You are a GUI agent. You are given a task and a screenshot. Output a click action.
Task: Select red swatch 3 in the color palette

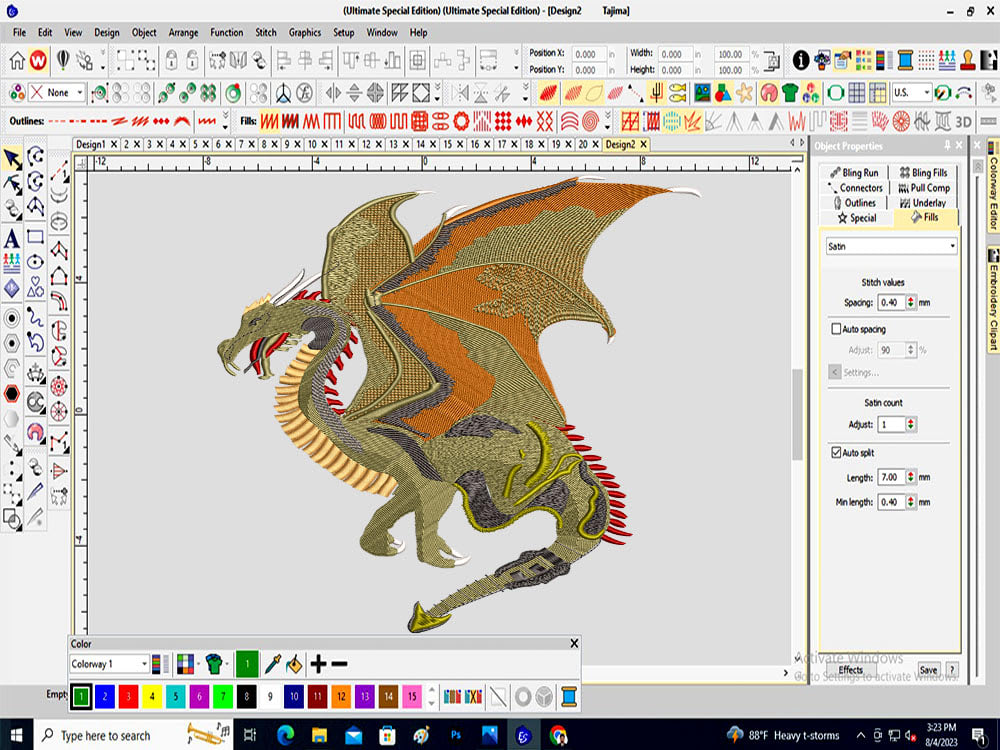(x=127, y=696)
